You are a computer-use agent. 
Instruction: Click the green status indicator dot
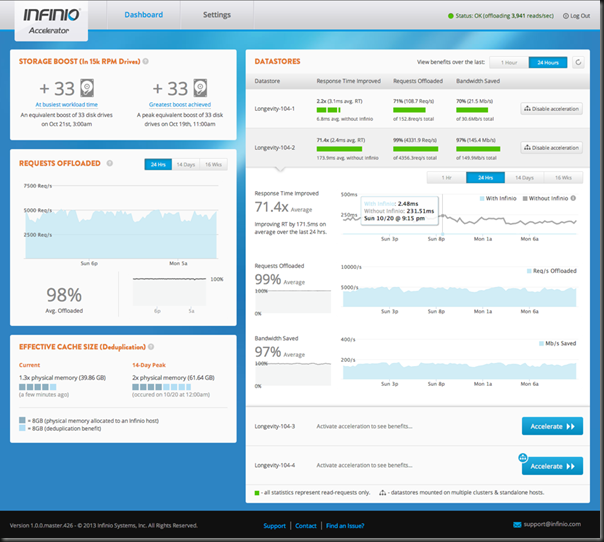450,16
